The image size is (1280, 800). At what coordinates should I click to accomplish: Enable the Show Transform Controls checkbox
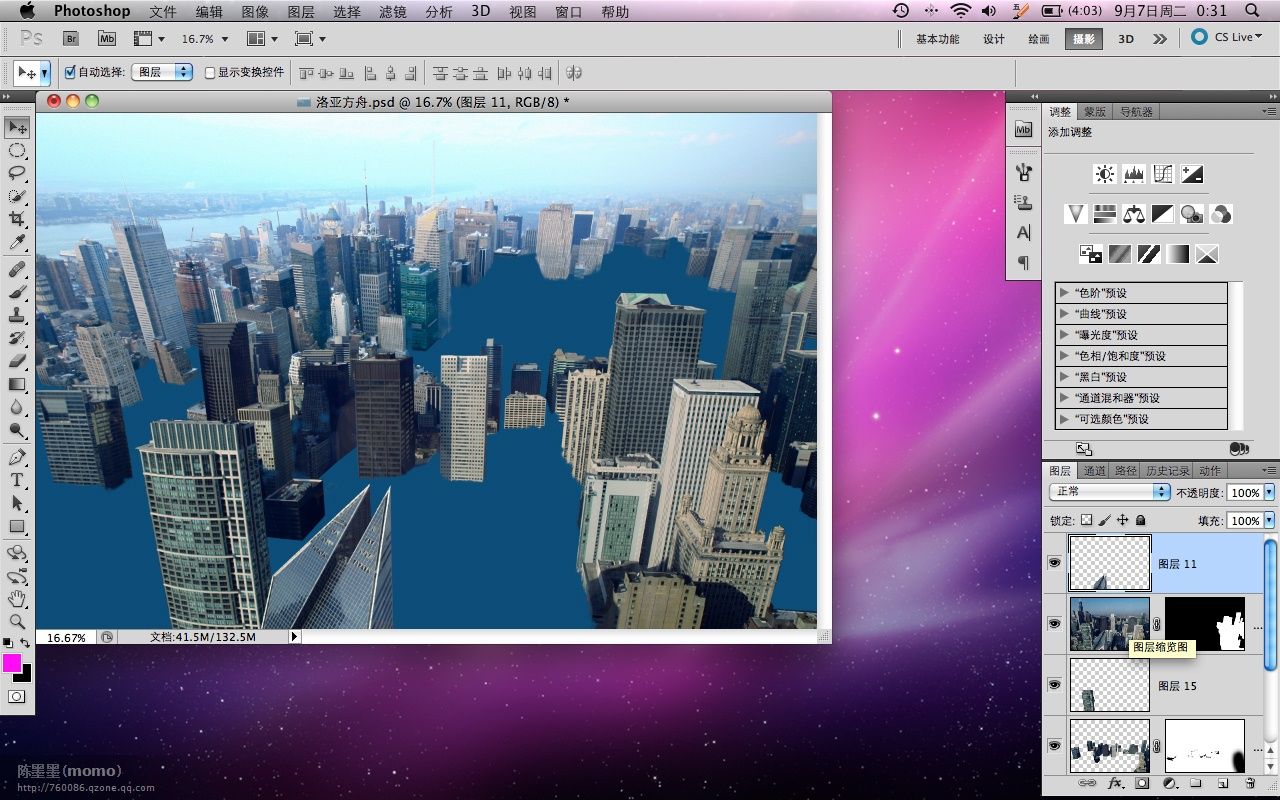[x=210, y=72]
